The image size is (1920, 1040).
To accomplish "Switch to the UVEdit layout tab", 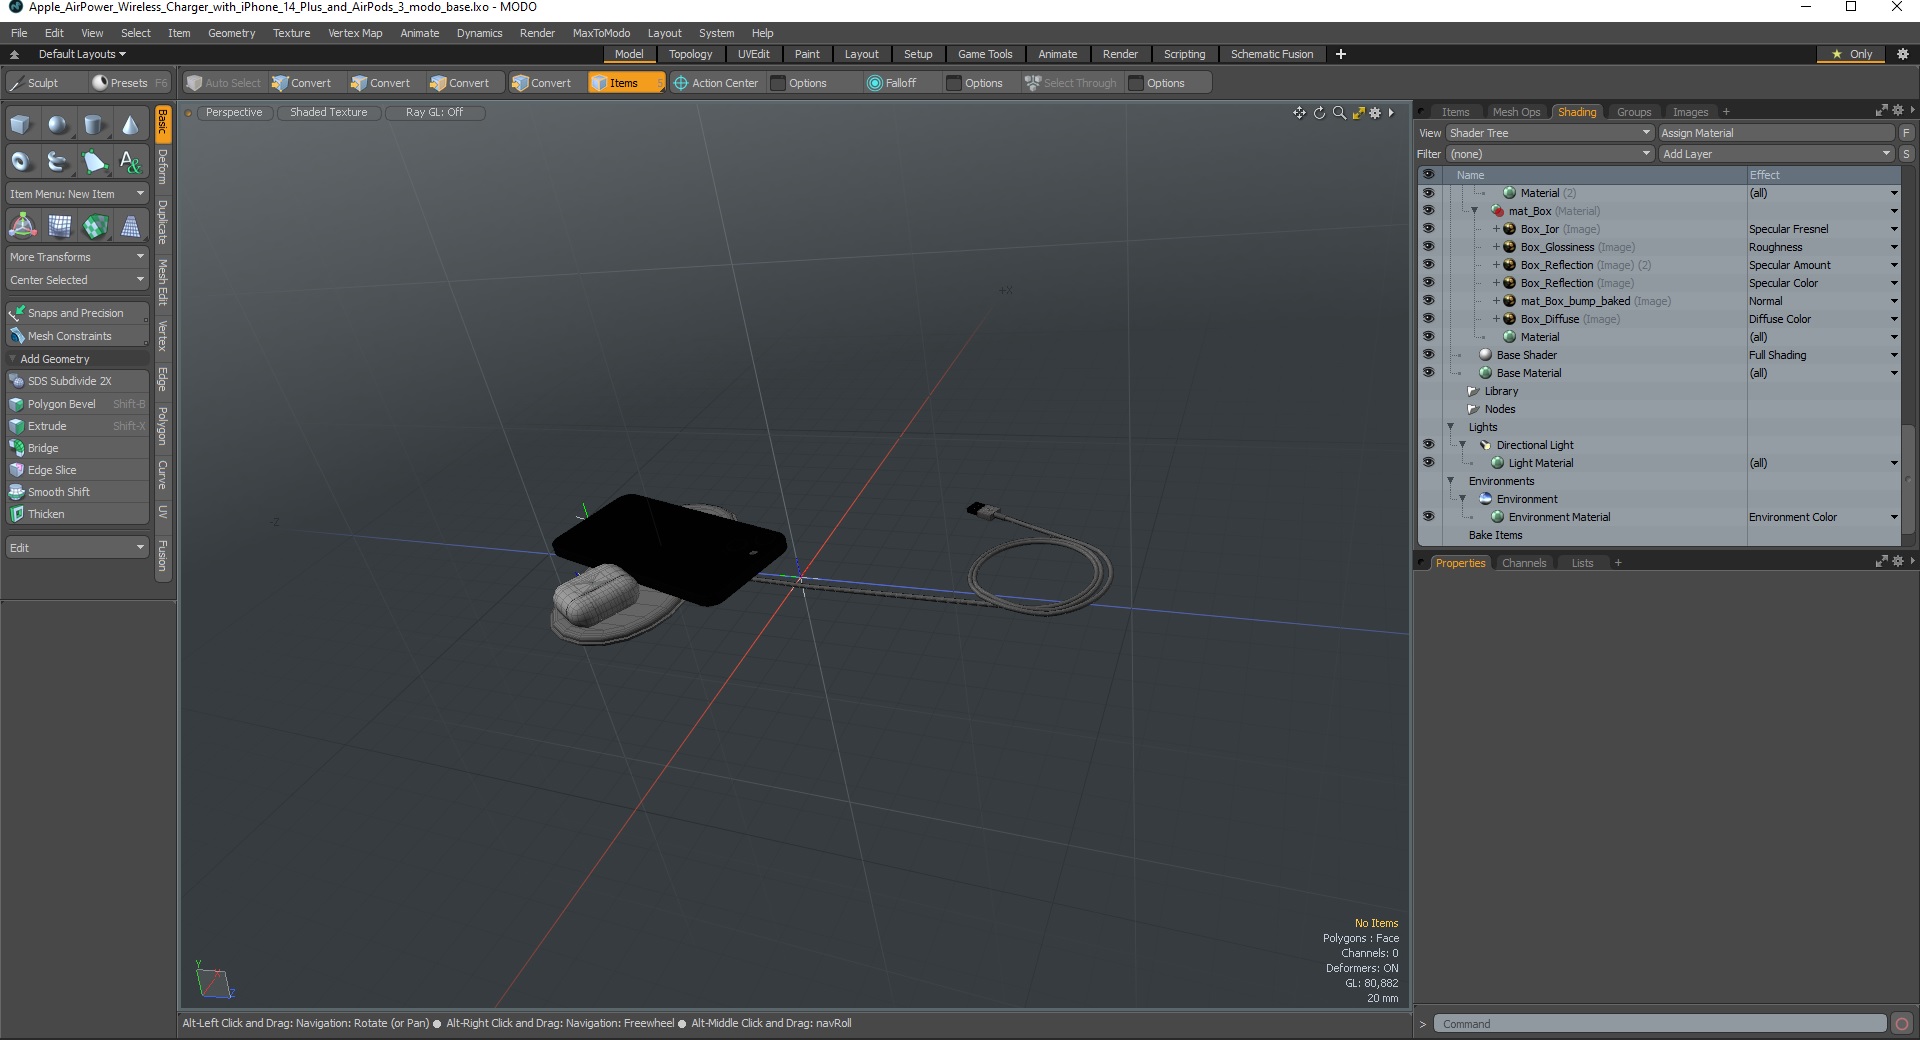I will click(753, 54).
